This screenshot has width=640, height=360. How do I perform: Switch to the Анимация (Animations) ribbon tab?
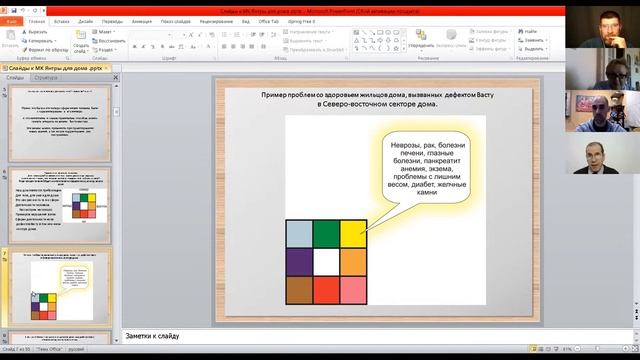click(142, 22)
